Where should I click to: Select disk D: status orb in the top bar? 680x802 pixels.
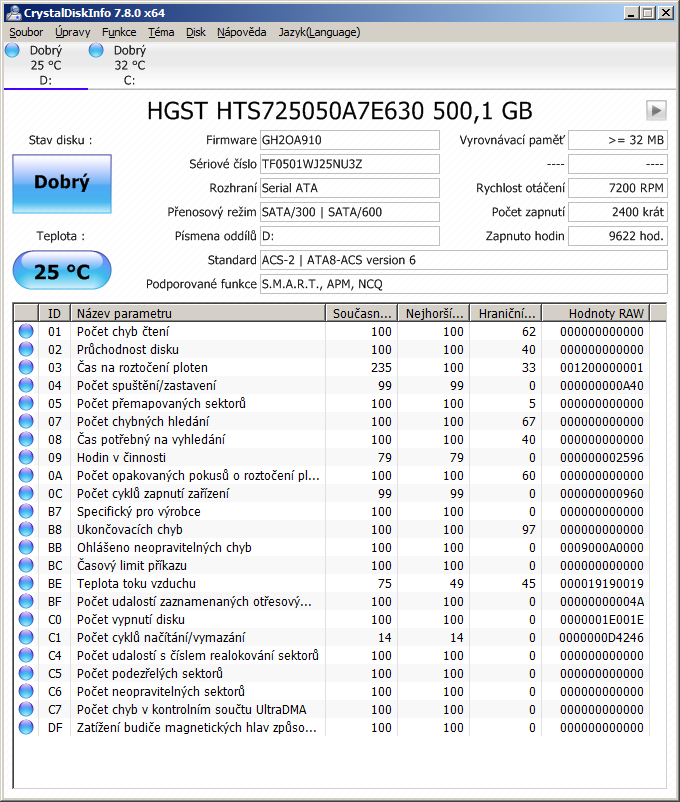pyautogui.click(x=12, y=50)
